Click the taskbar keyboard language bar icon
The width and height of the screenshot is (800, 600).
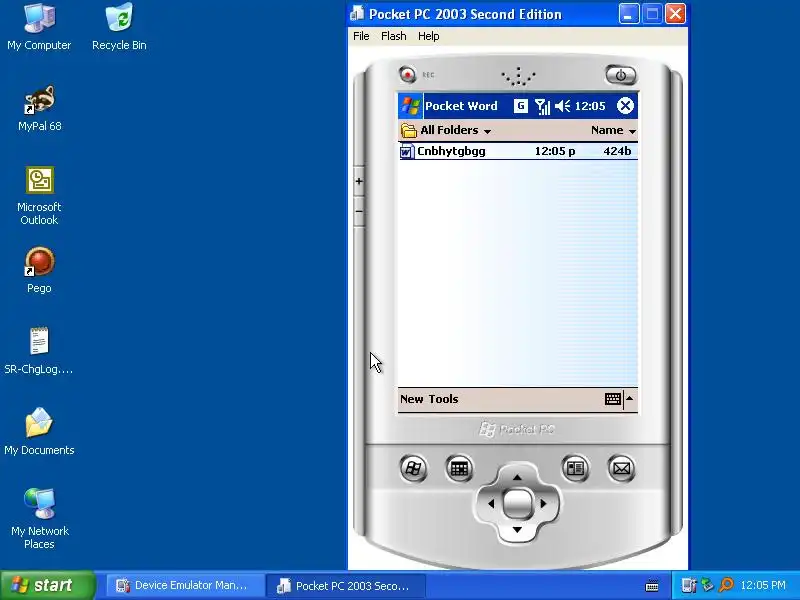click(652, 585)
